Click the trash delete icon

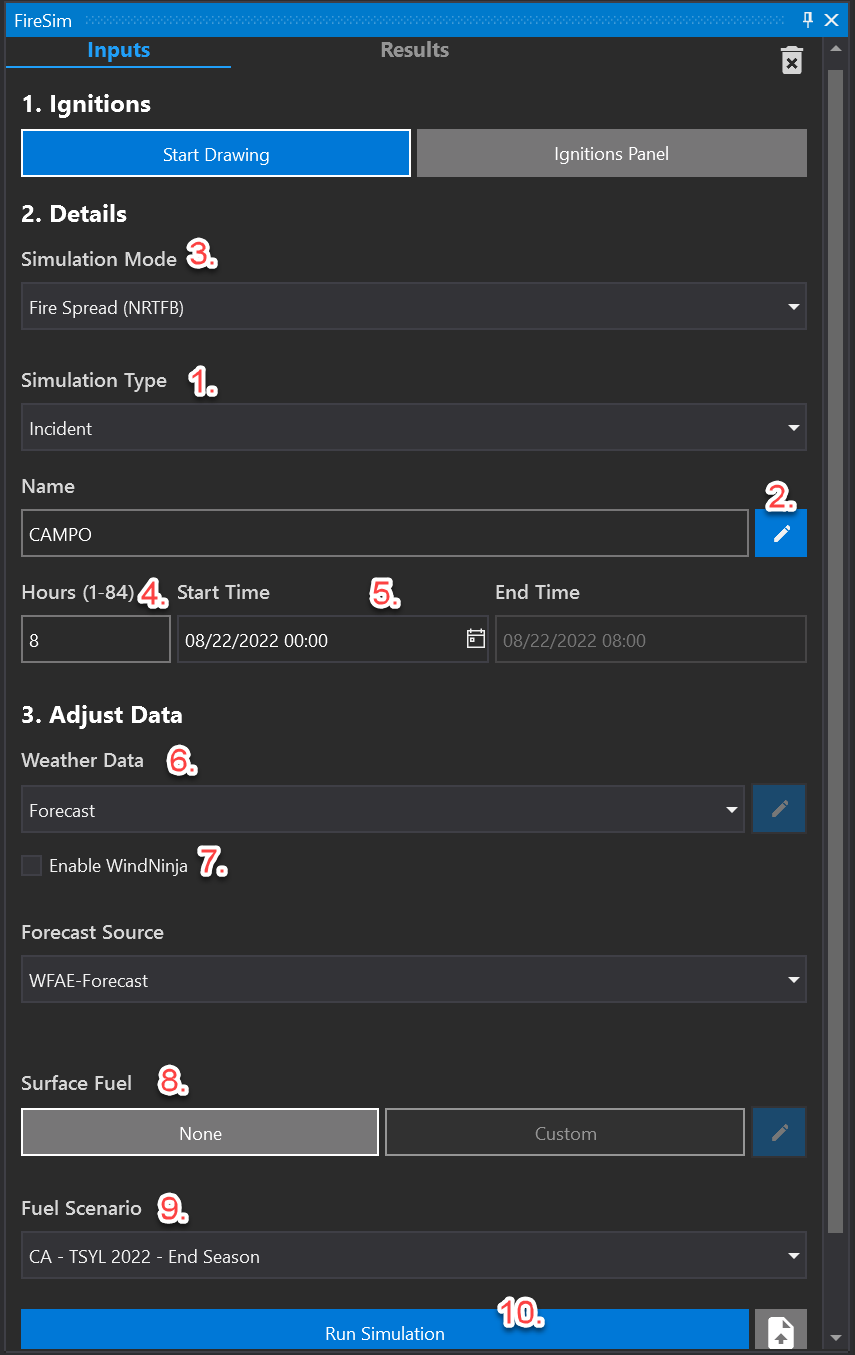click(791, 60)
